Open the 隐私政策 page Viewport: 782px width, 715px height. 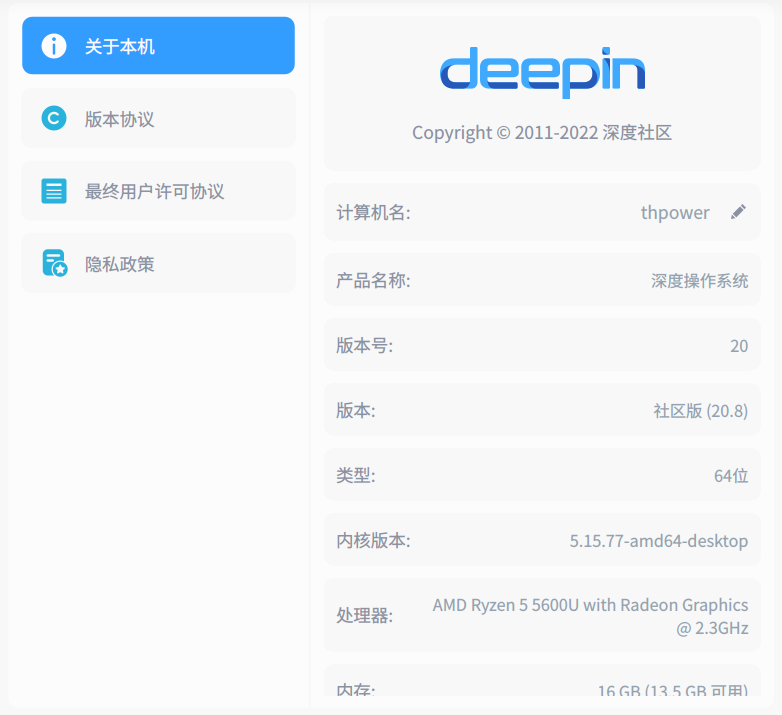click(x=159, y=263)
